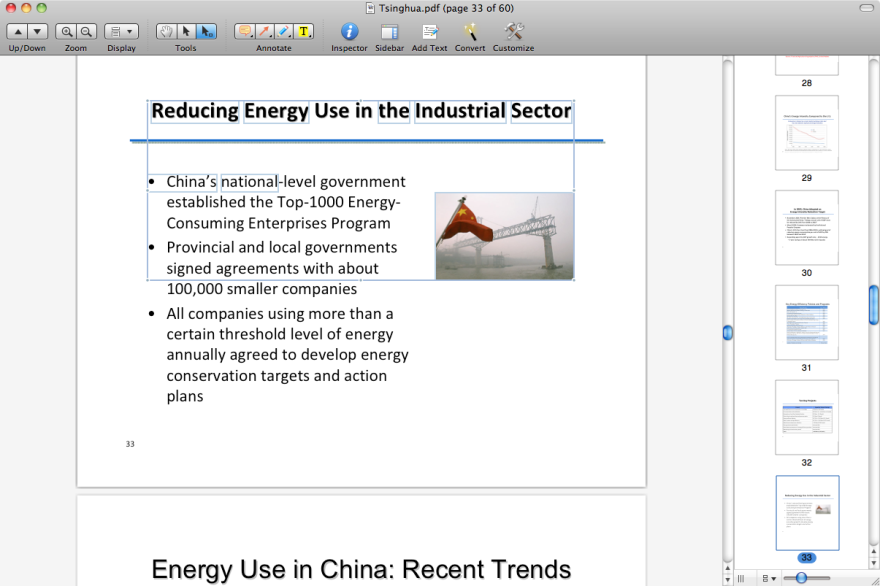
Task: Click the zoom slider handle
Action: pyautogui.click(x=802, y=577)
